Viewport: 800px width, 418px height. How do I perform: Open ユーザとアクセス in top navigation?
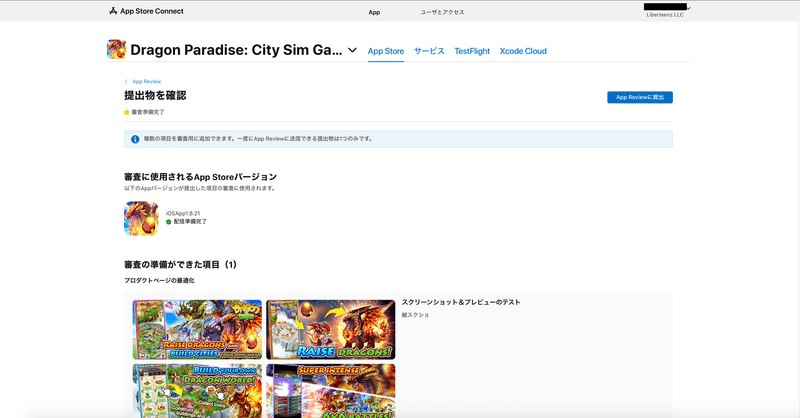442,12
